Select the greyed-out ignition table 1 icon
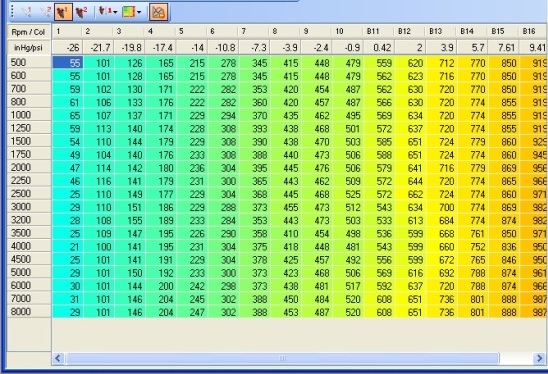548x374 pixels. coord(27,12)
